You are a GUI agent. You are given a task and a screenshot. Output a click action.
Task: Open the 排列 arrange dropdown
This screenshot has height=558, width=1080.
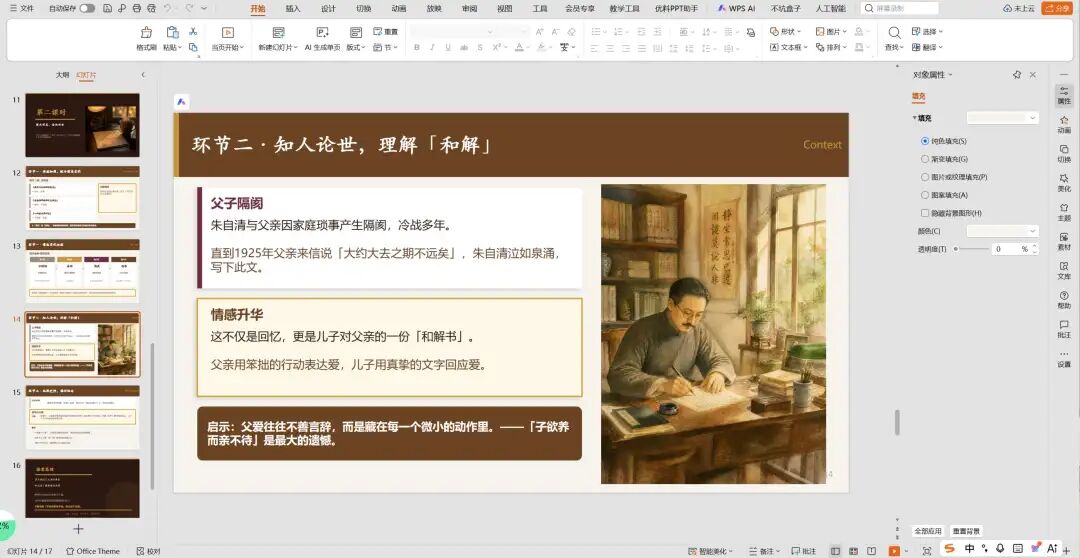pyautogui.click(x=831, y=48)
